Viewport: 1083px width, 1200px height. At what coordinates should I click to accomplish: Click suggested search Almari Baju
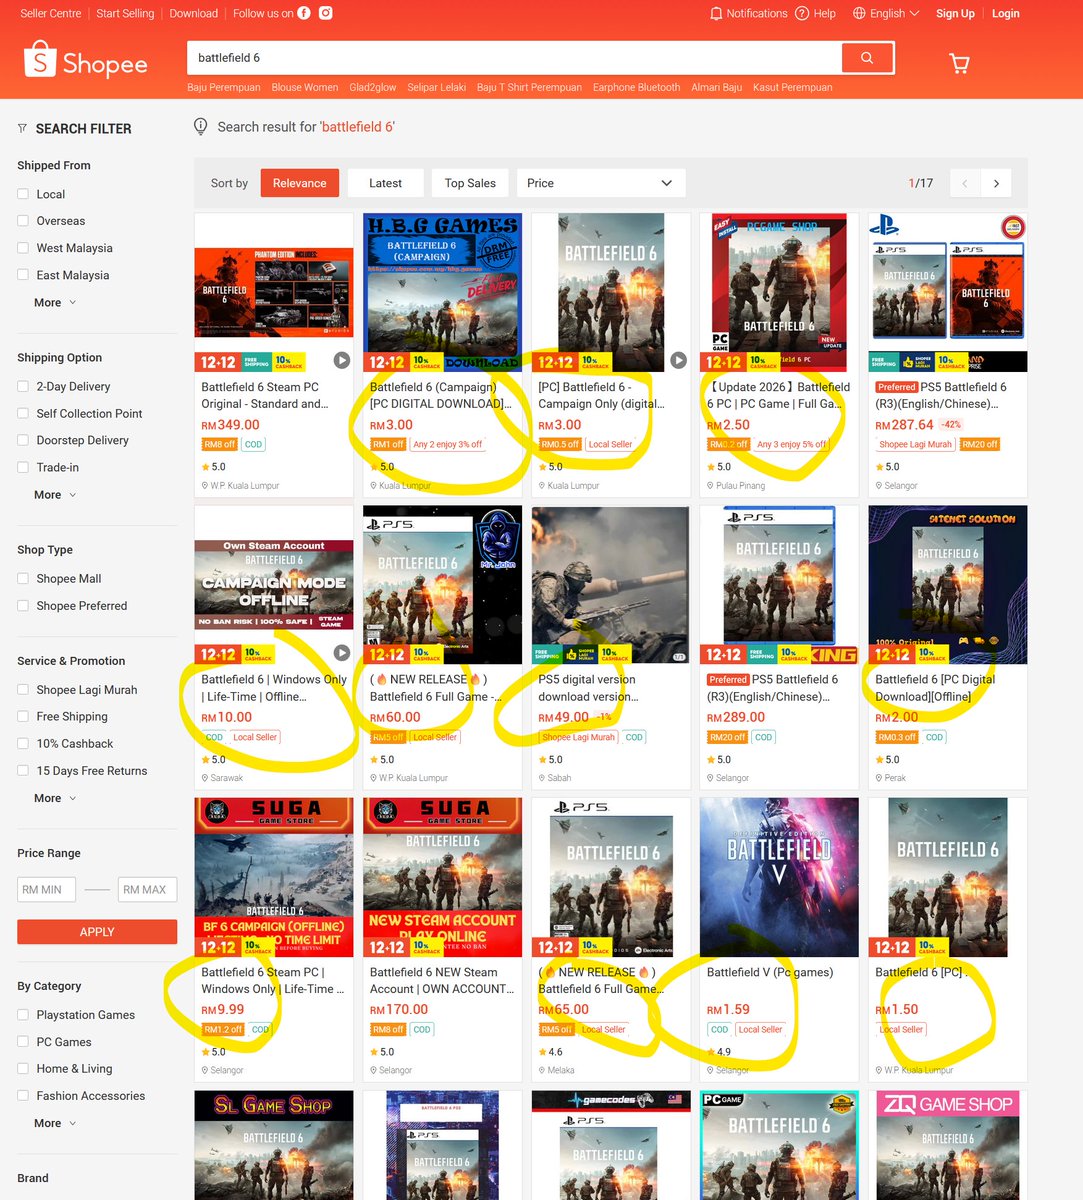tap(716, 87)
